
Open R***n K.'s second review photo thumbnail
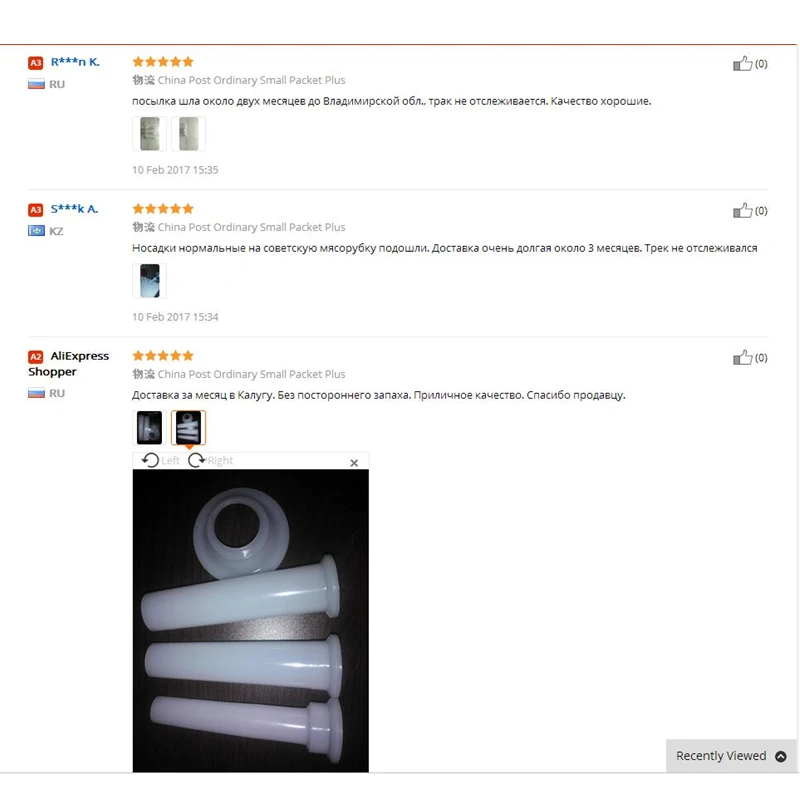(x=188, y=134)
